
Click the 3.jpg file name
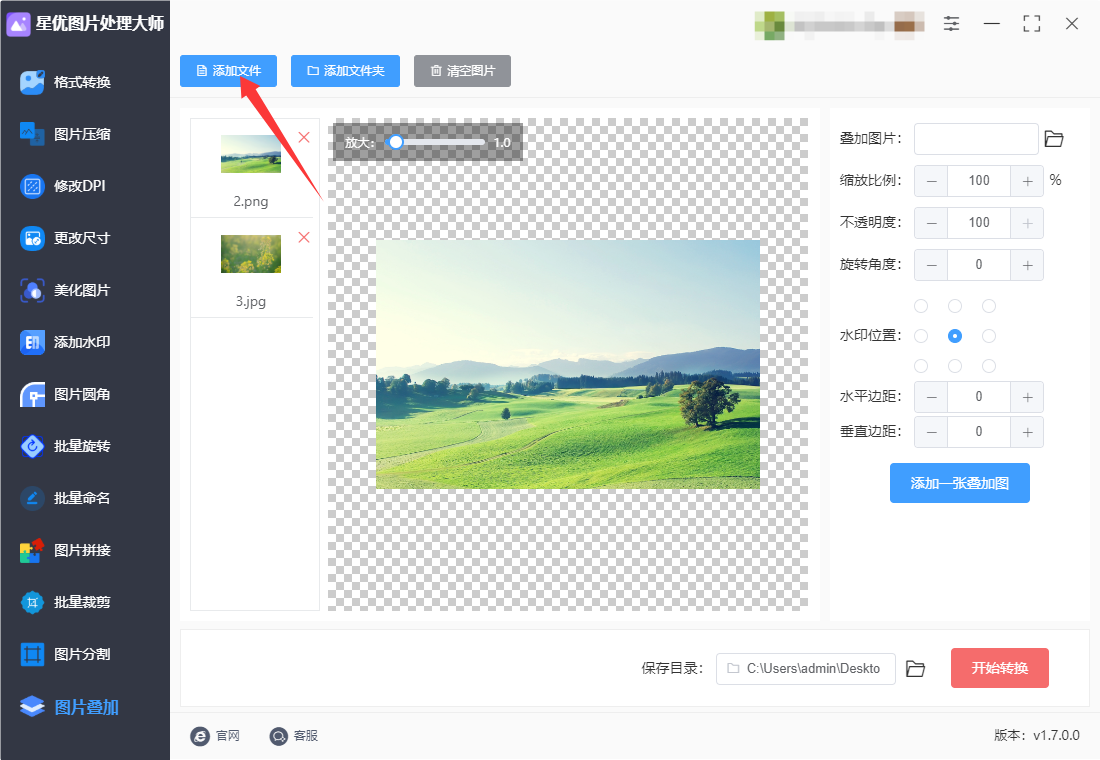pos(250,302)
